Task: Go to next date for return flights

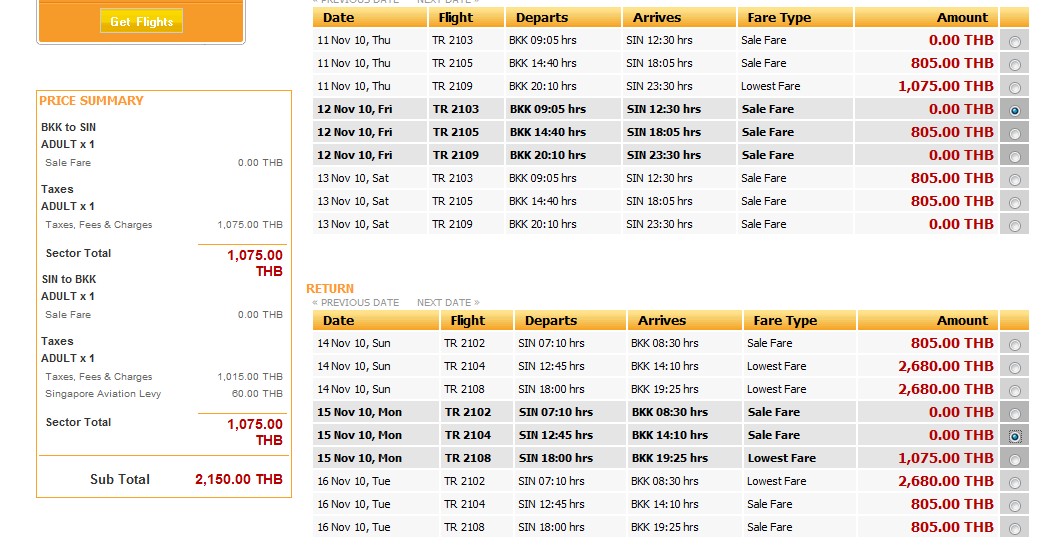Action: pyautogui.click(x=447, y=303)
